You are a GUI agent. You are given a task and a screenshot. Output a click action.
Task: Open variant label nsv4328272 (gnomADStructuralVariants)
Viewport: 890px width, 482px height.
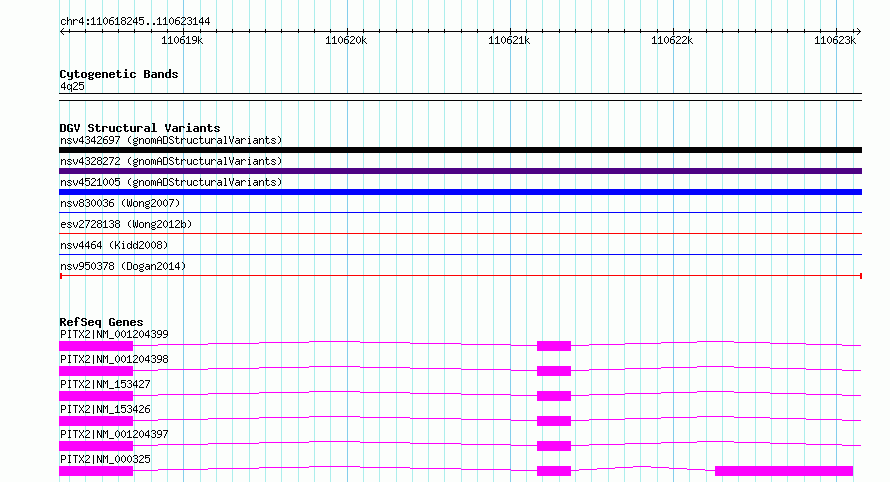pos(171,161)
